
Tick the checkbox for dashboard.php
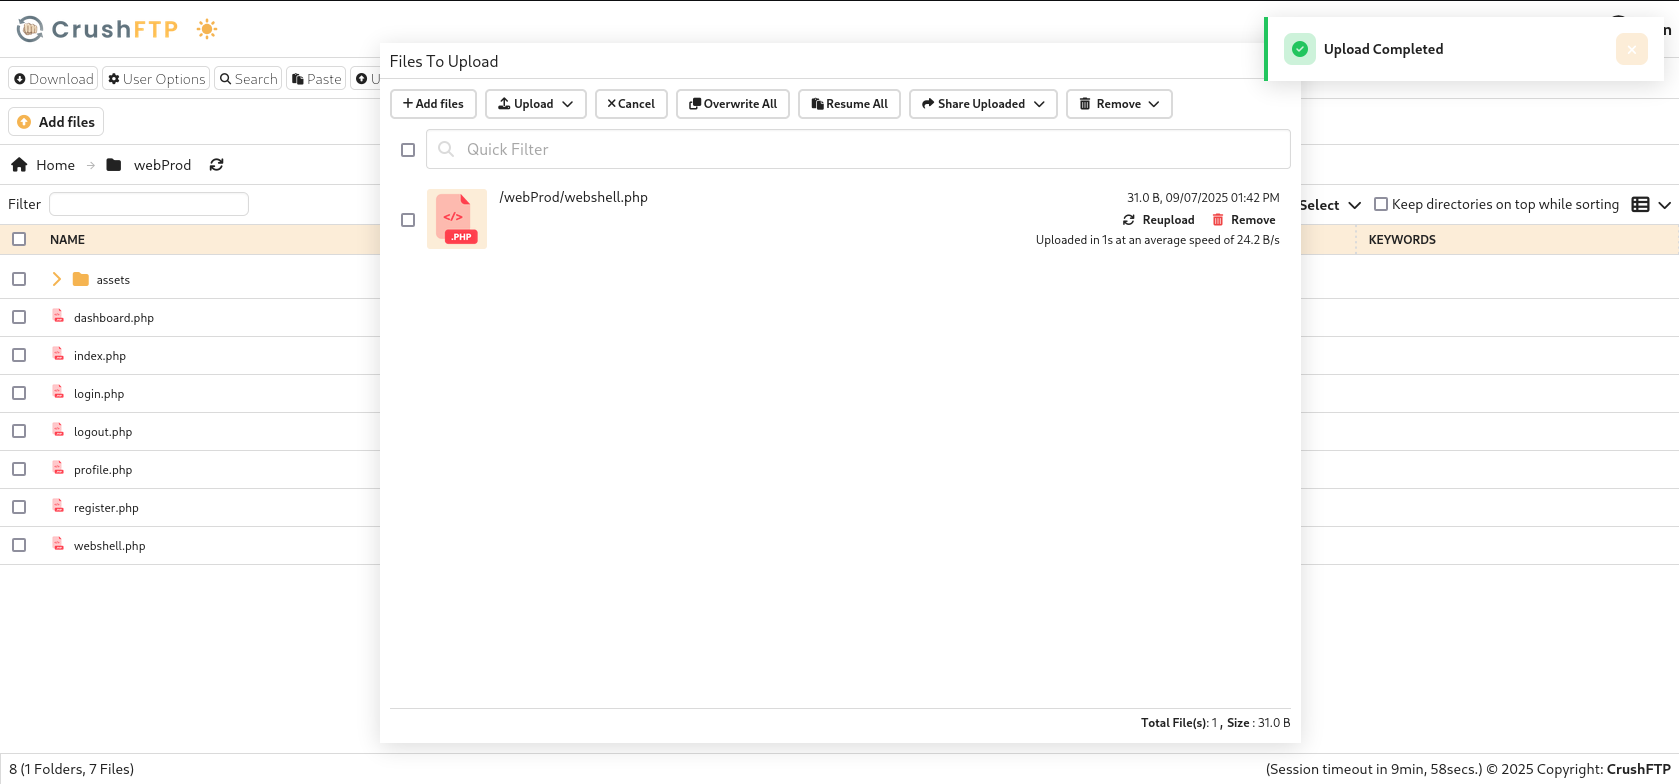click(x=19, y=317)
